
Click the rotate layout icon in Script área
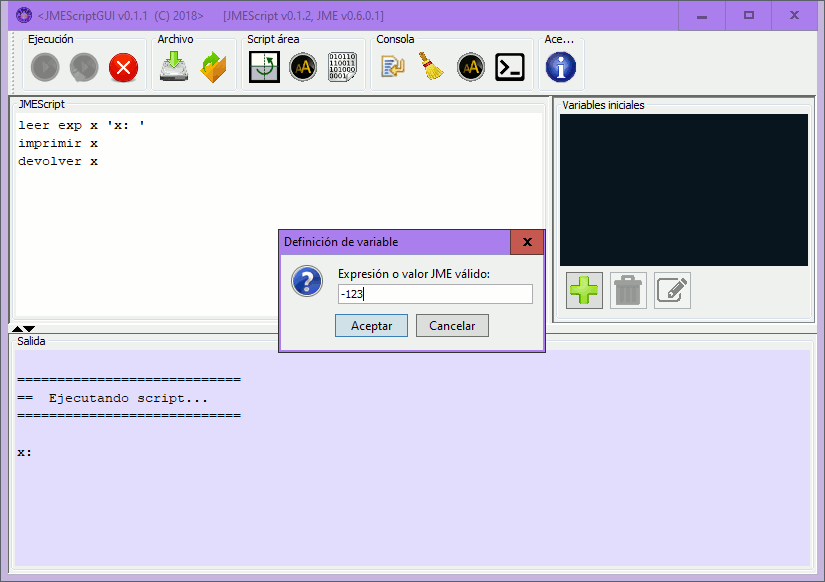(264, 67)
